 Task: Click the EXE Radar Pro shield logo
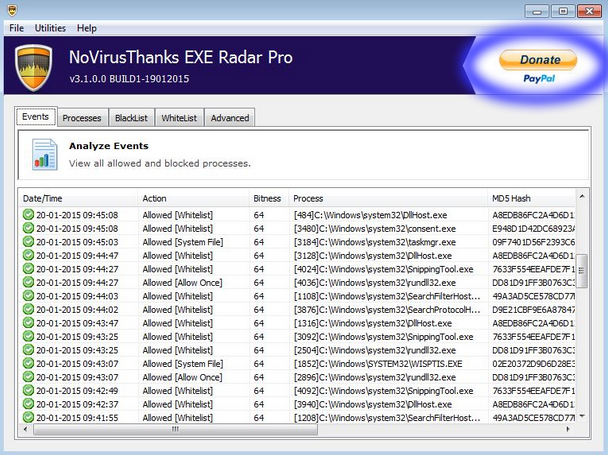pyautogui.click(x=34, y=66)
